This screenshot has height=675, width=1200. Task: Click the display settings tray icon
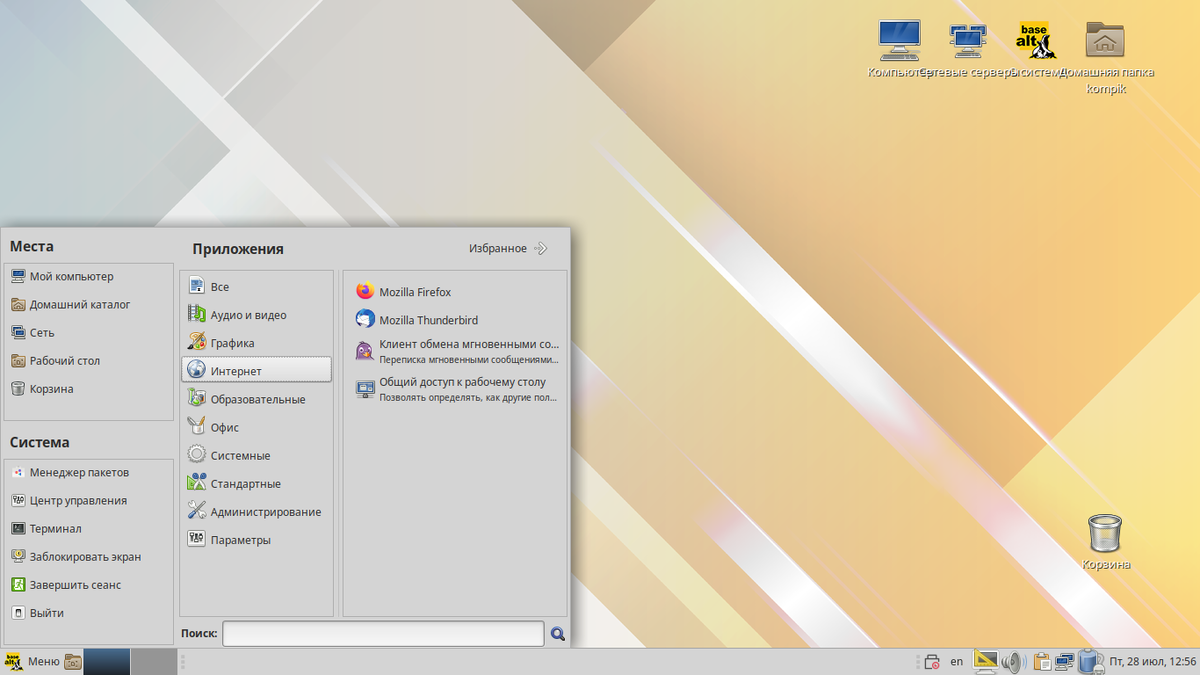point(986,661)
